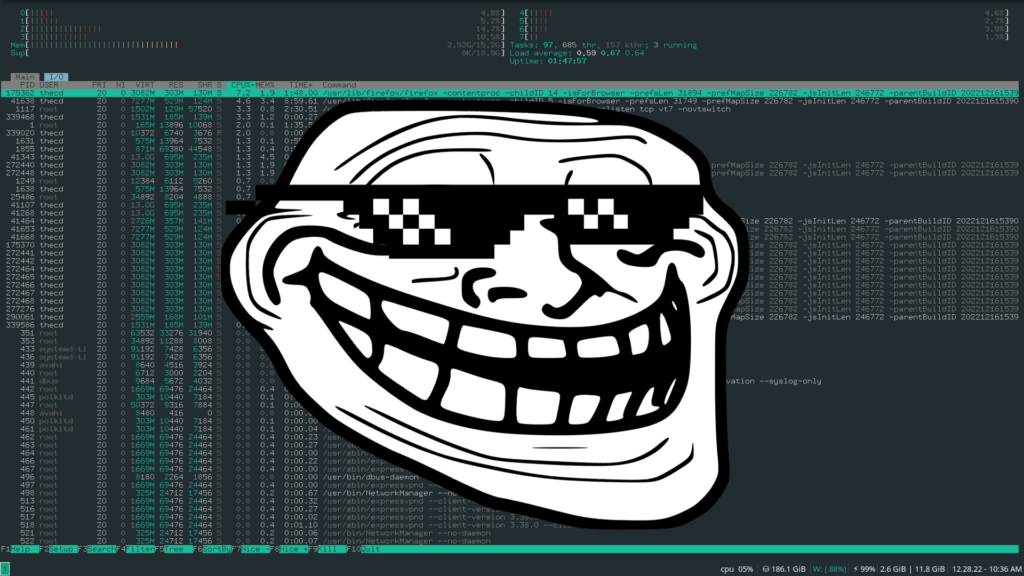
Task: Click the F7 Nice - button
Action: [x=250, y=549]
